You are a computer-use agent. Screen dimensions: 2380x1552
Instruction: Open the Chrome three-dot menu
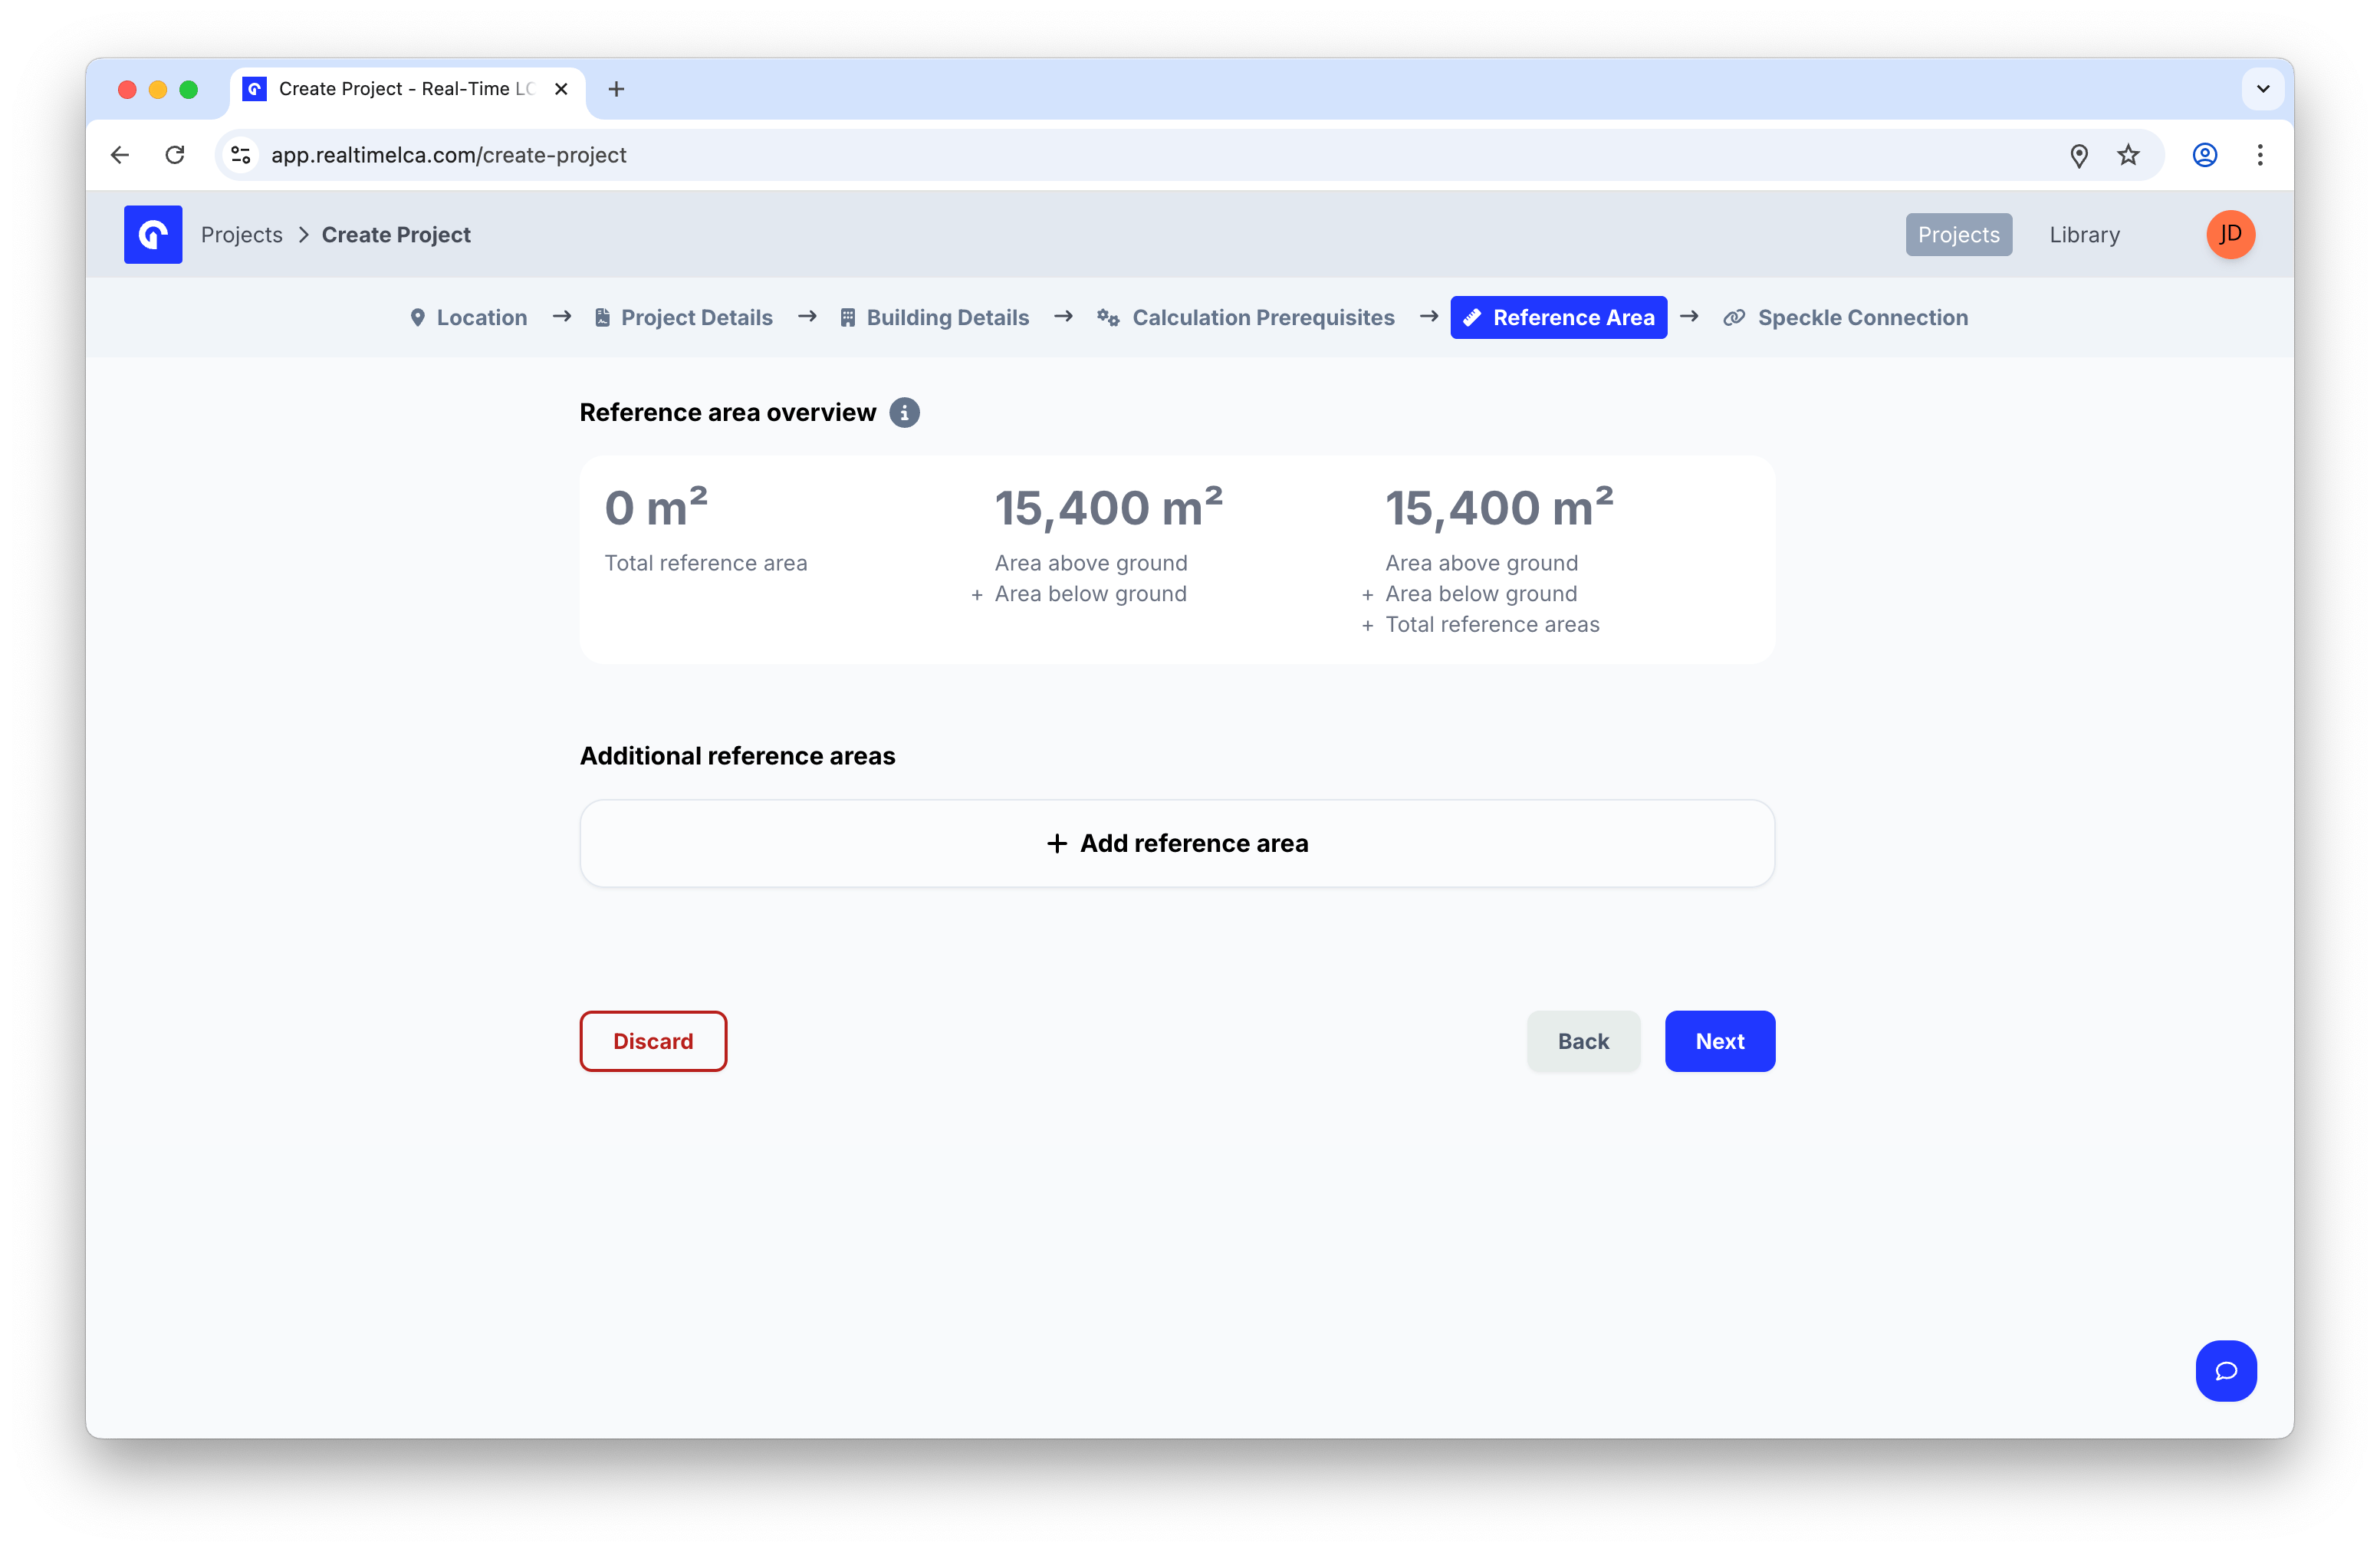2260,155
